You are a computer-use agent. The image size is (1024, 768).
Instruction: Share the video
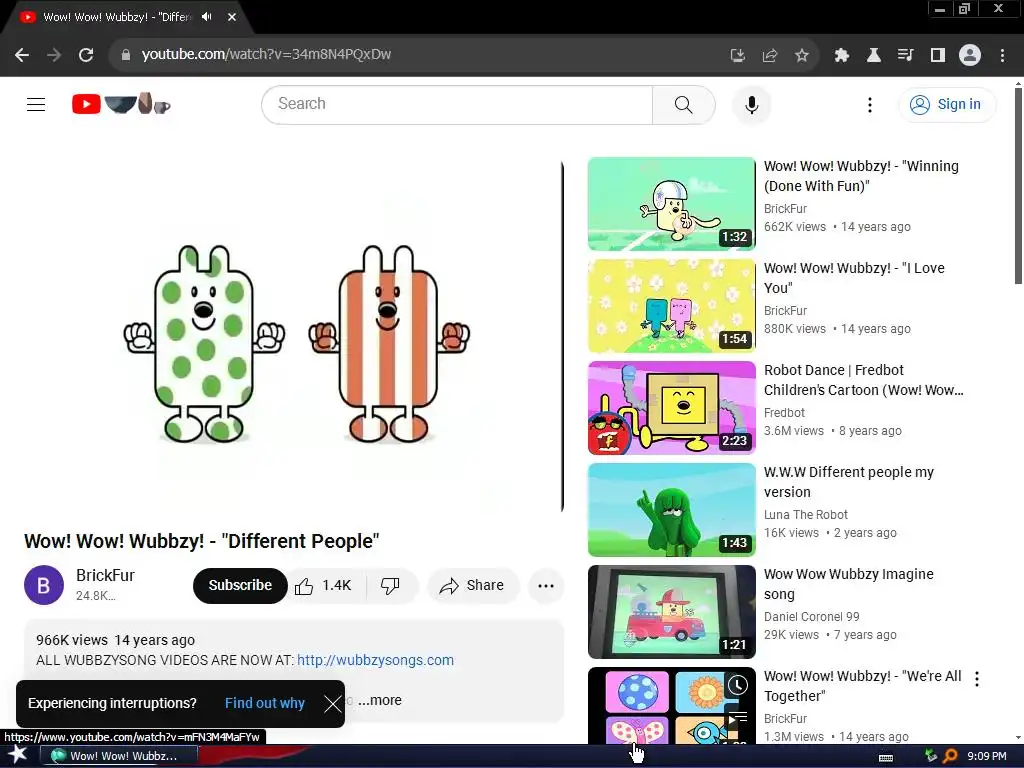pos(472,586)
